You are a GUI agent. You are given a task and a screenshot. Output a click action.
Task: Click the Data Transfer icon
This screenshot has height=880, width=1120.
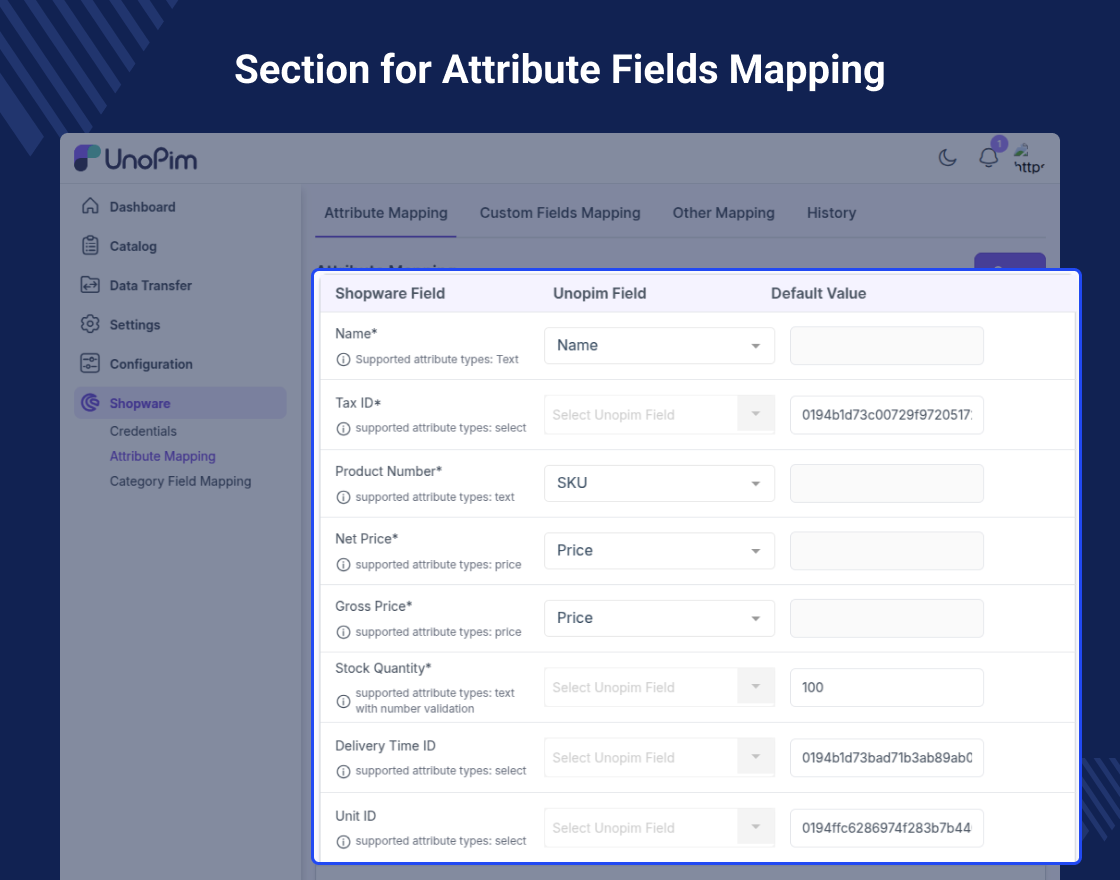tap(90, 285)
